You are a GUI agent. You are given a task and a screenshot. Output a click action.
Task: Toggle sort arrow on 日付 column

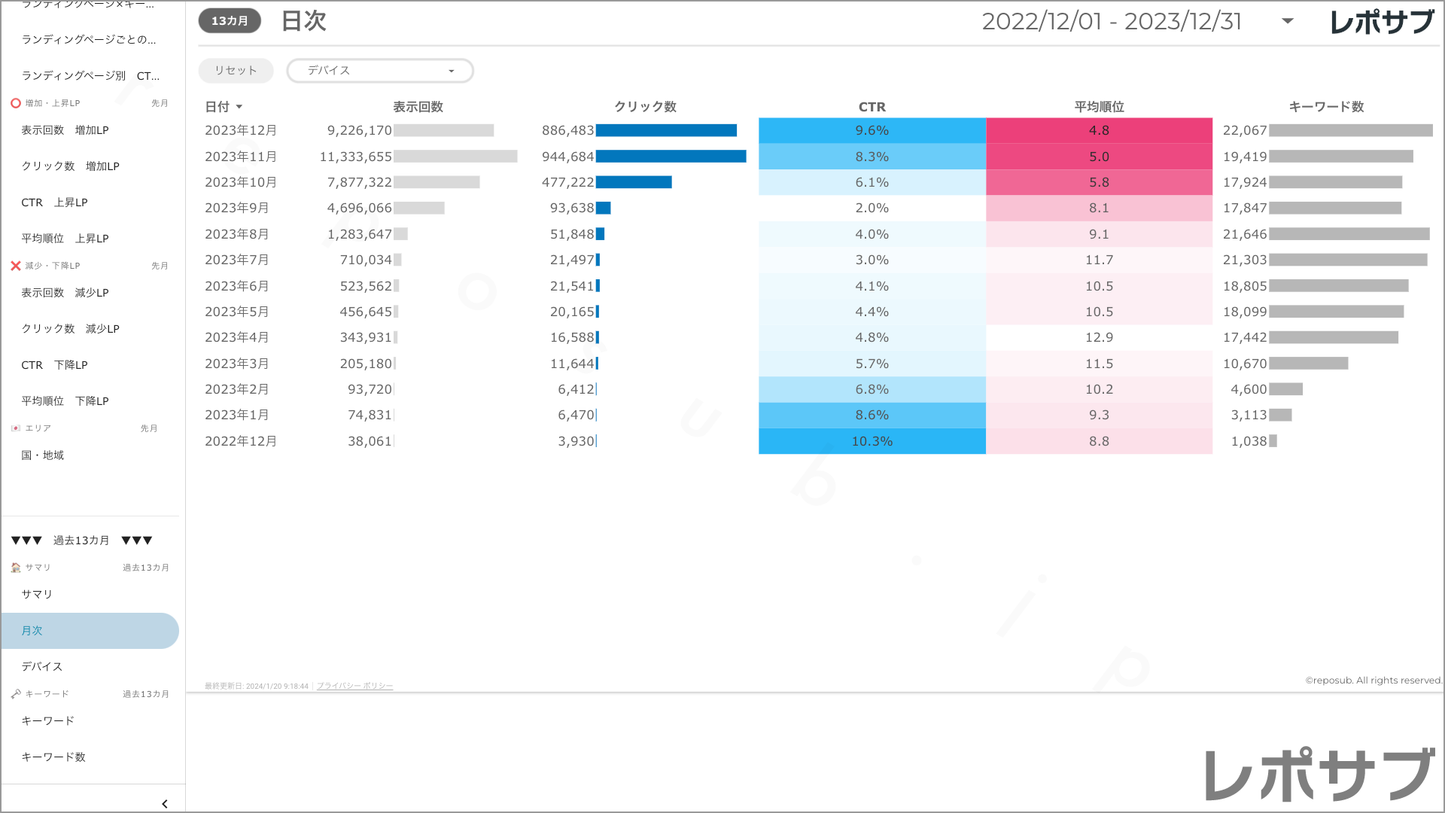click(240, 107)
